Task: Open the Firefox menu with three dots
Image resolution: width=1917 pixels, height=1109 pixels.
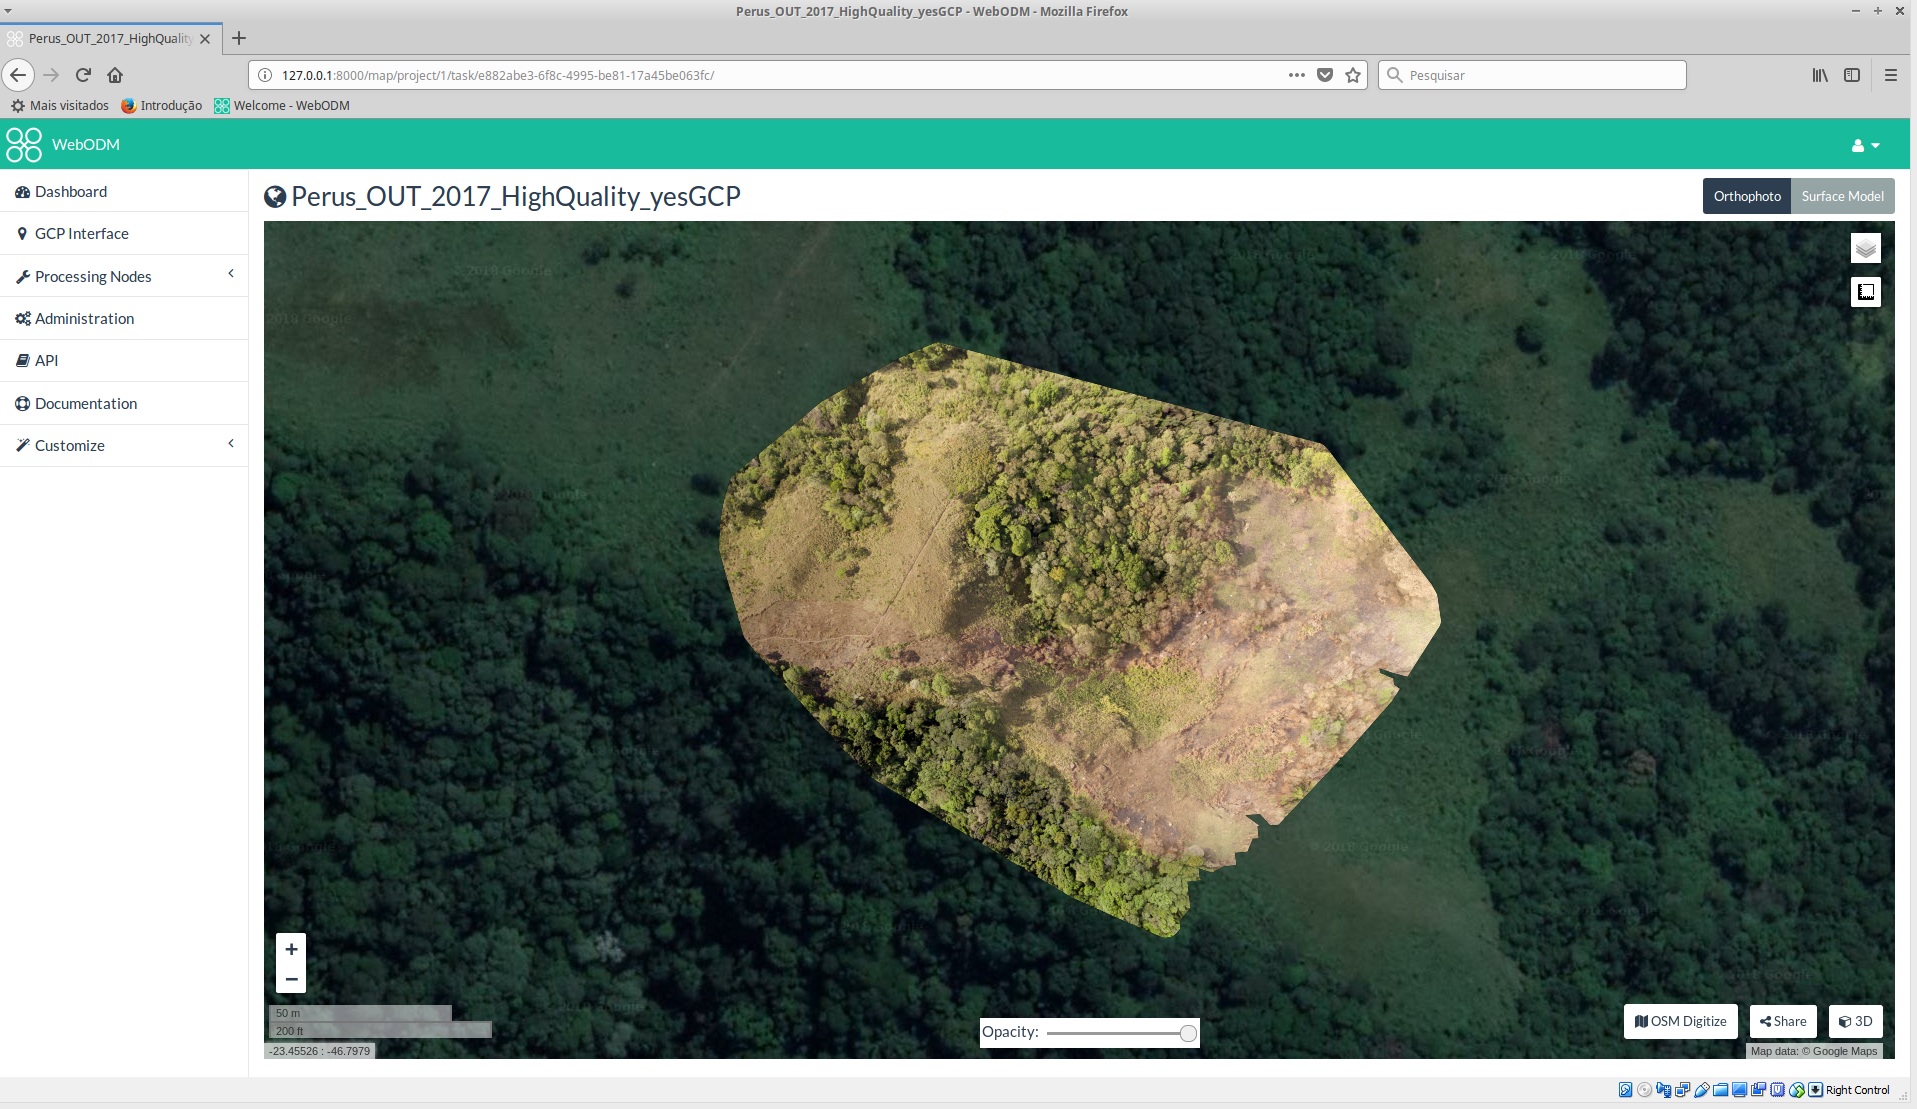Action: 1295,74
